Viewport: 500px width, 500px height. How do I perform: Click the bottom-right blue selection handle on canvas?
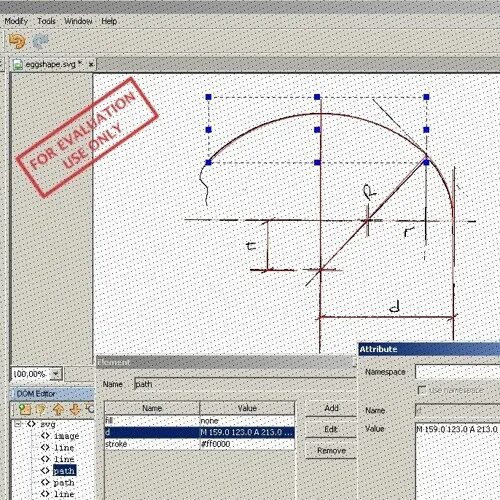[x=426, y=162]
